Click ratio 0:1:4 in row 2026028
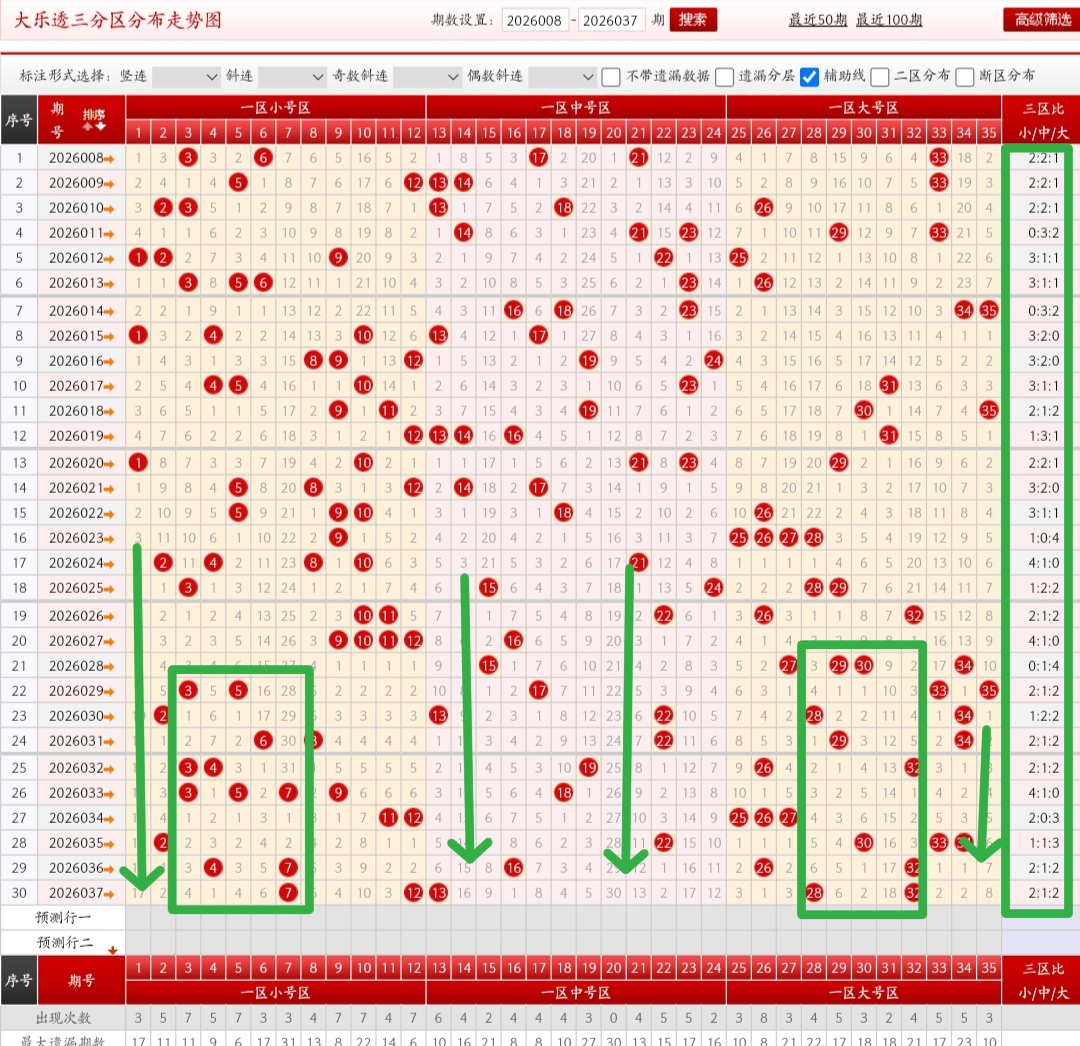1080x1046 pixels. click(1043, 666)
